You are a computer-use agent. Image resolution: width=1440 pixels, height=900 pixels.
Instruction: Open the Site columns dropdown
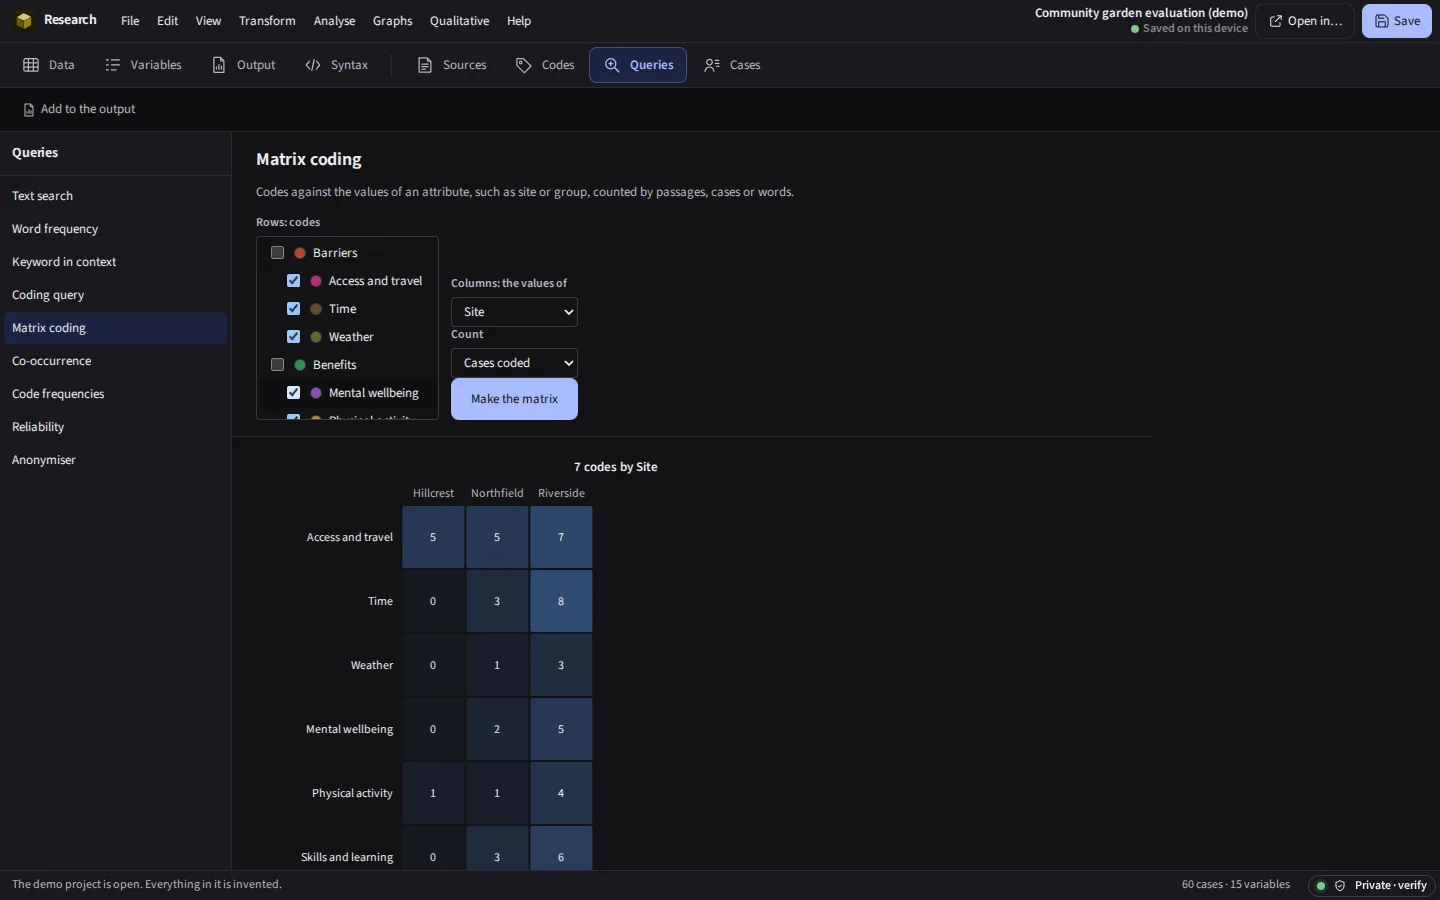[514, 312]
